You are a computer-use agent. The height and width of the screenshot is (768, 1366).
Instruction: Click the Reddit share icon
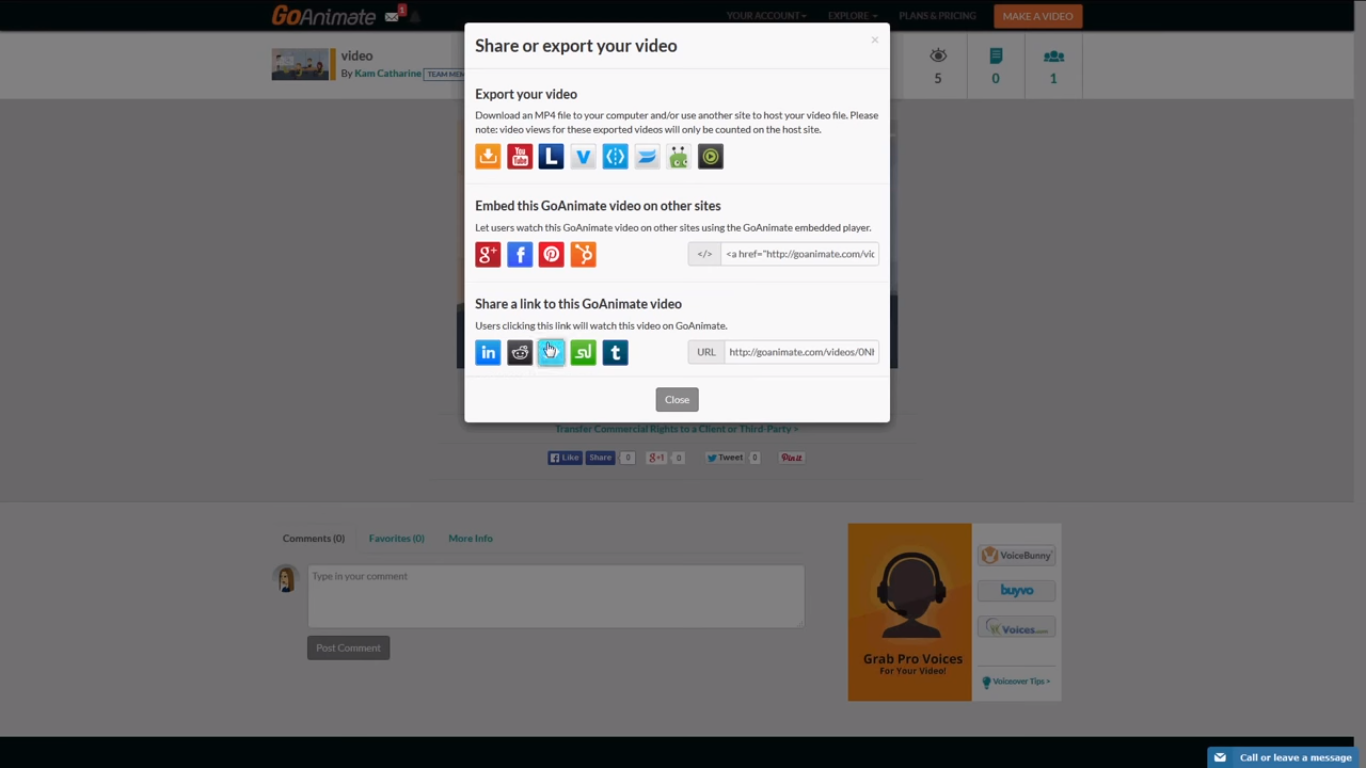pyautogui.click(x=519, y=352)
